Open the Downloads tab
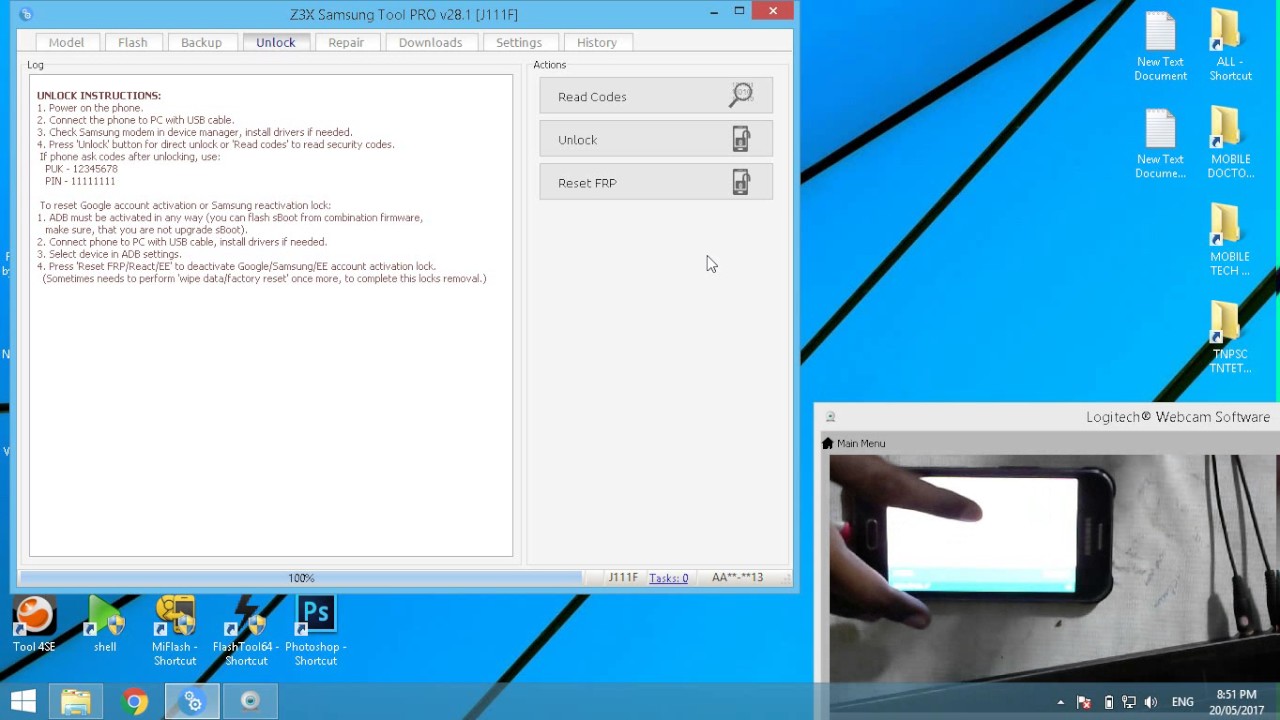The image size is (1280, 720). tap(430, 42)
